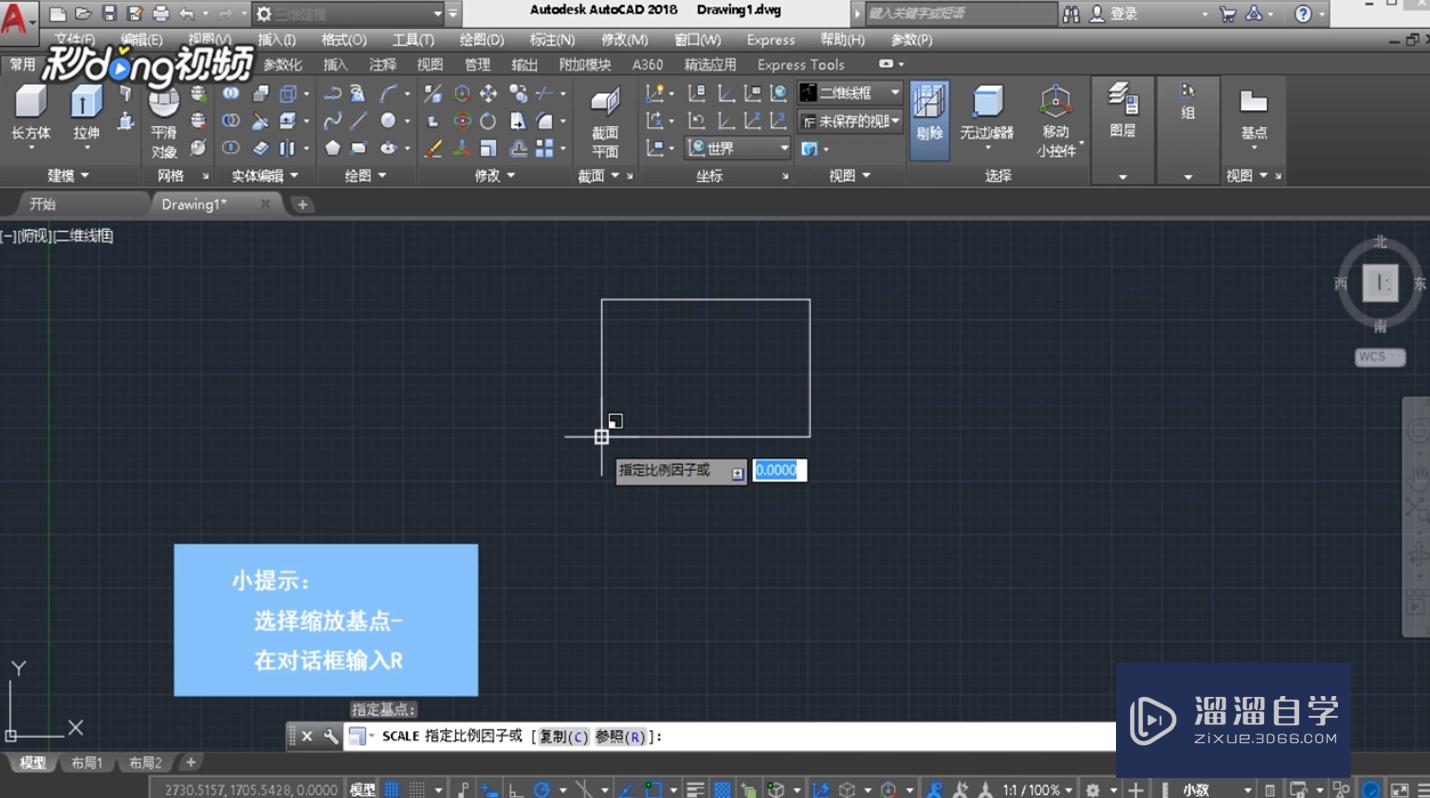This screenshot has width=1430, height=798.
Task: Select the Scale tool in Modify panel
Action: pos(488,148)
